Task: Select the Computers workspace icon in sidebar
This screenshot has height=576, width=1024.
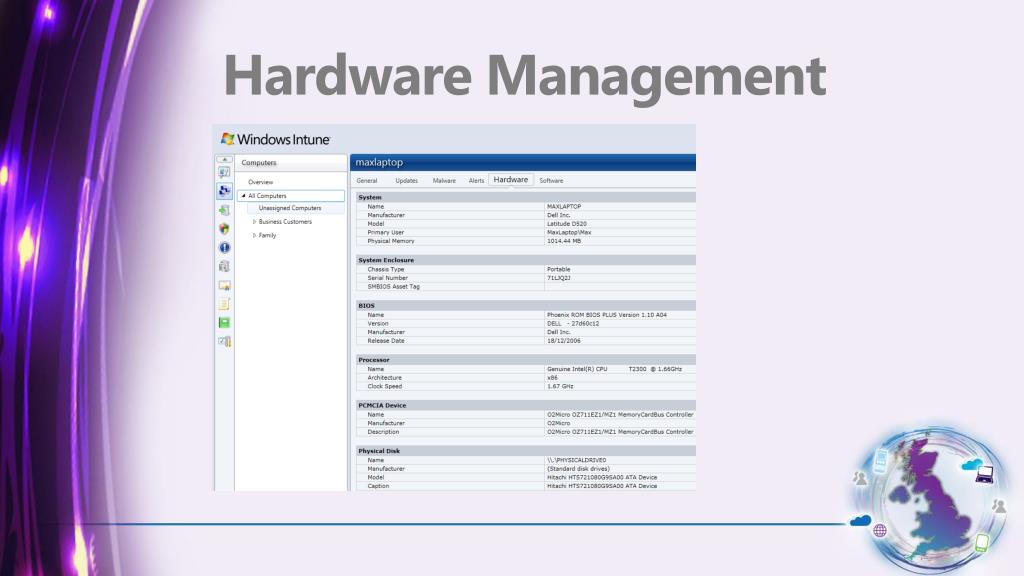Action: pyautogui.click(x=224, y=191)
